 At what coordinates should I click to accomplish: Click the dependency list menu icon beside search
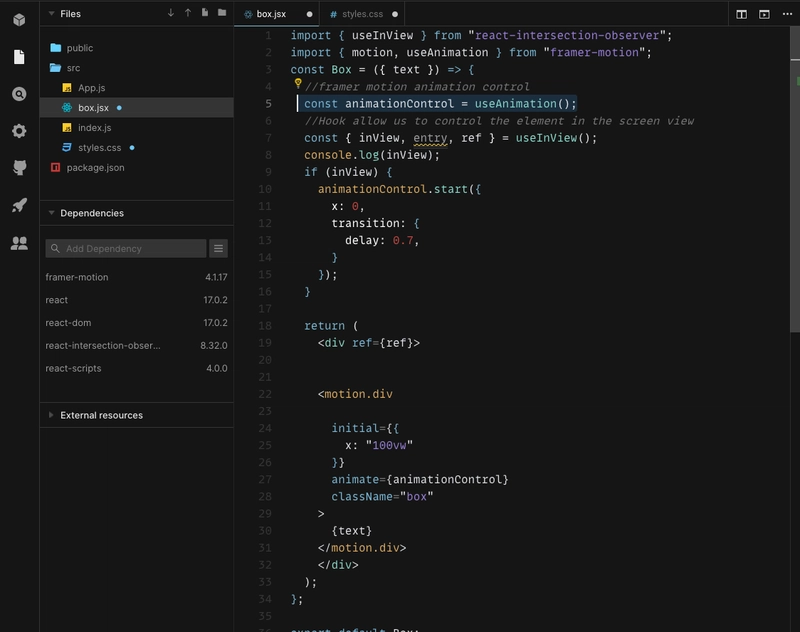[218, 248]
